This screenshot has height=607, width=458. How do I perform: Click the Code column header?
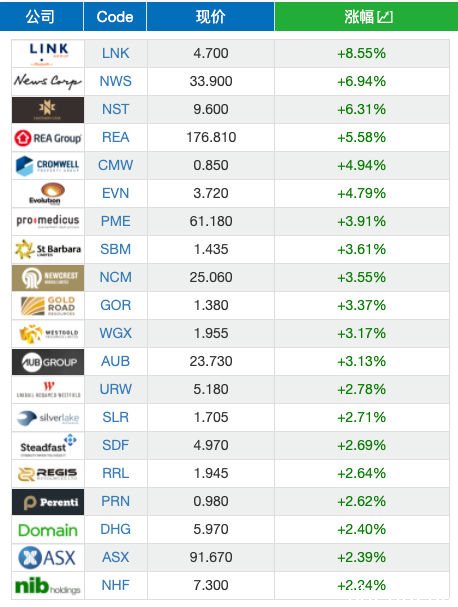[x=115, y=16]
